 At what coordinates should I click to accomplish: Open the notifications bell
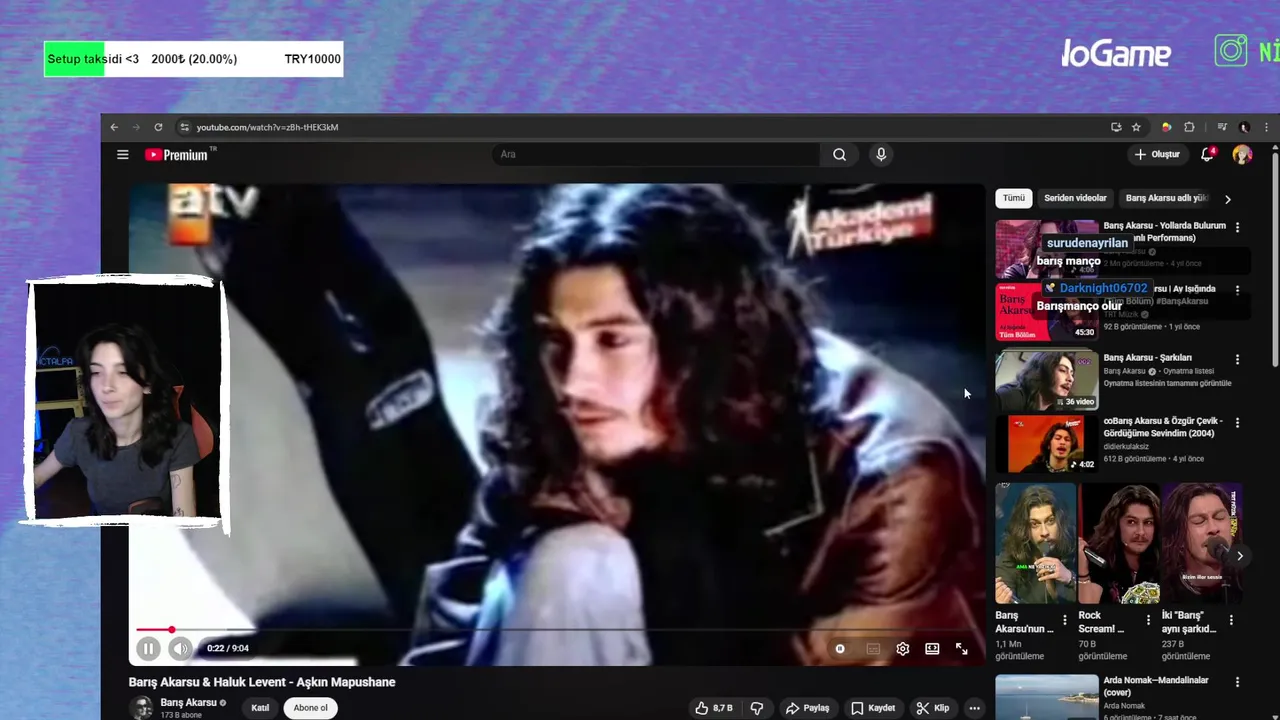(x=1207, y=154)
